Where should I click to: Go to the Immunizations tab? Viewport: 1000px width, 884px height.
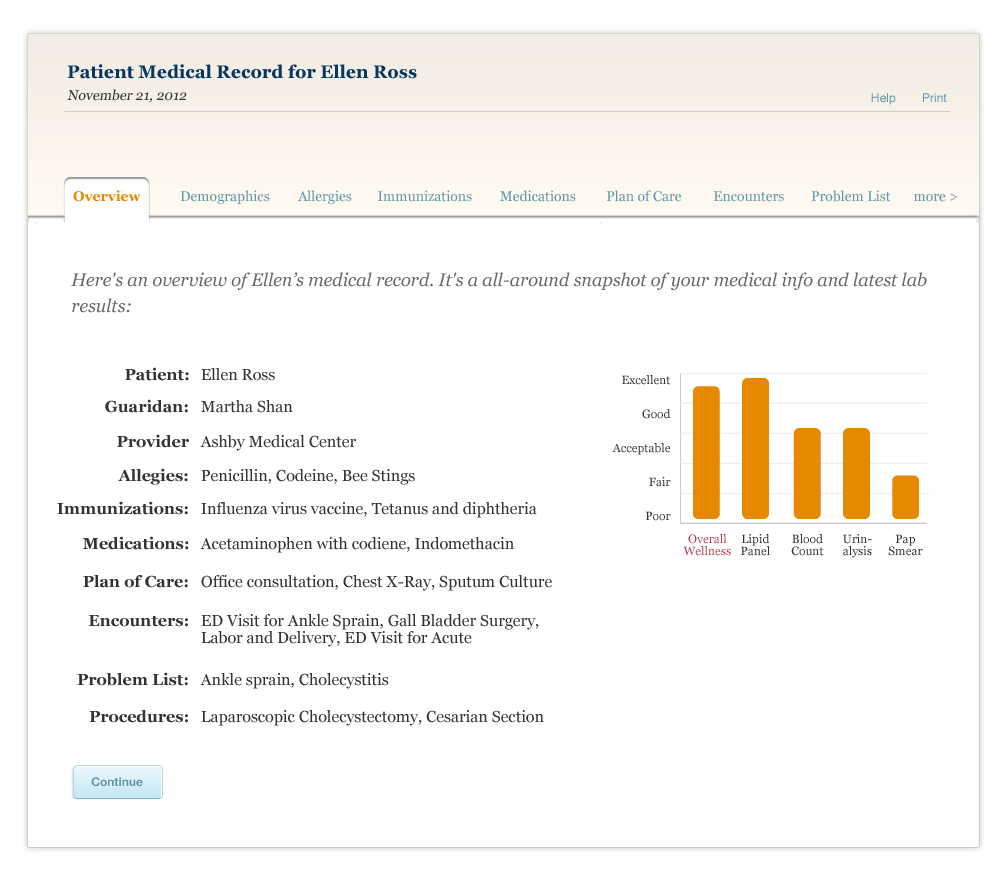click(425, 196)
